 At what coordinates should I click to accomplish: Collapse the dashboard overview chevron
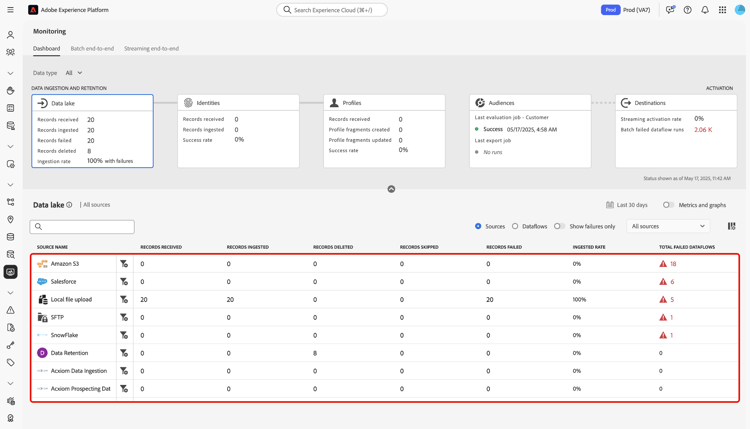pos(391,189)
